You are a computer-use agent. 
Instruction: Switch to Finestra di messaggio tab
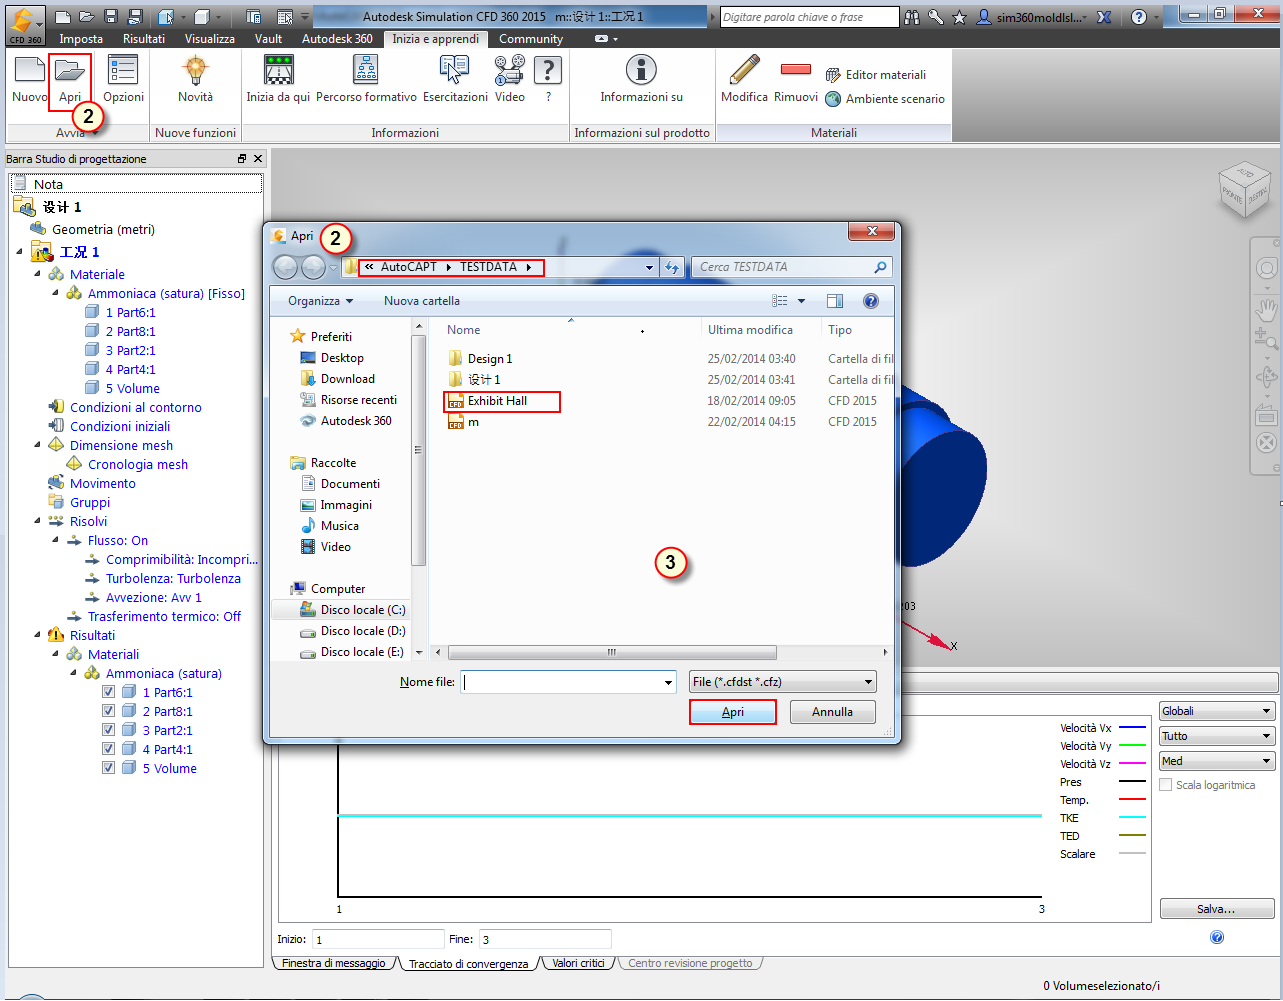tap(334, 964)
